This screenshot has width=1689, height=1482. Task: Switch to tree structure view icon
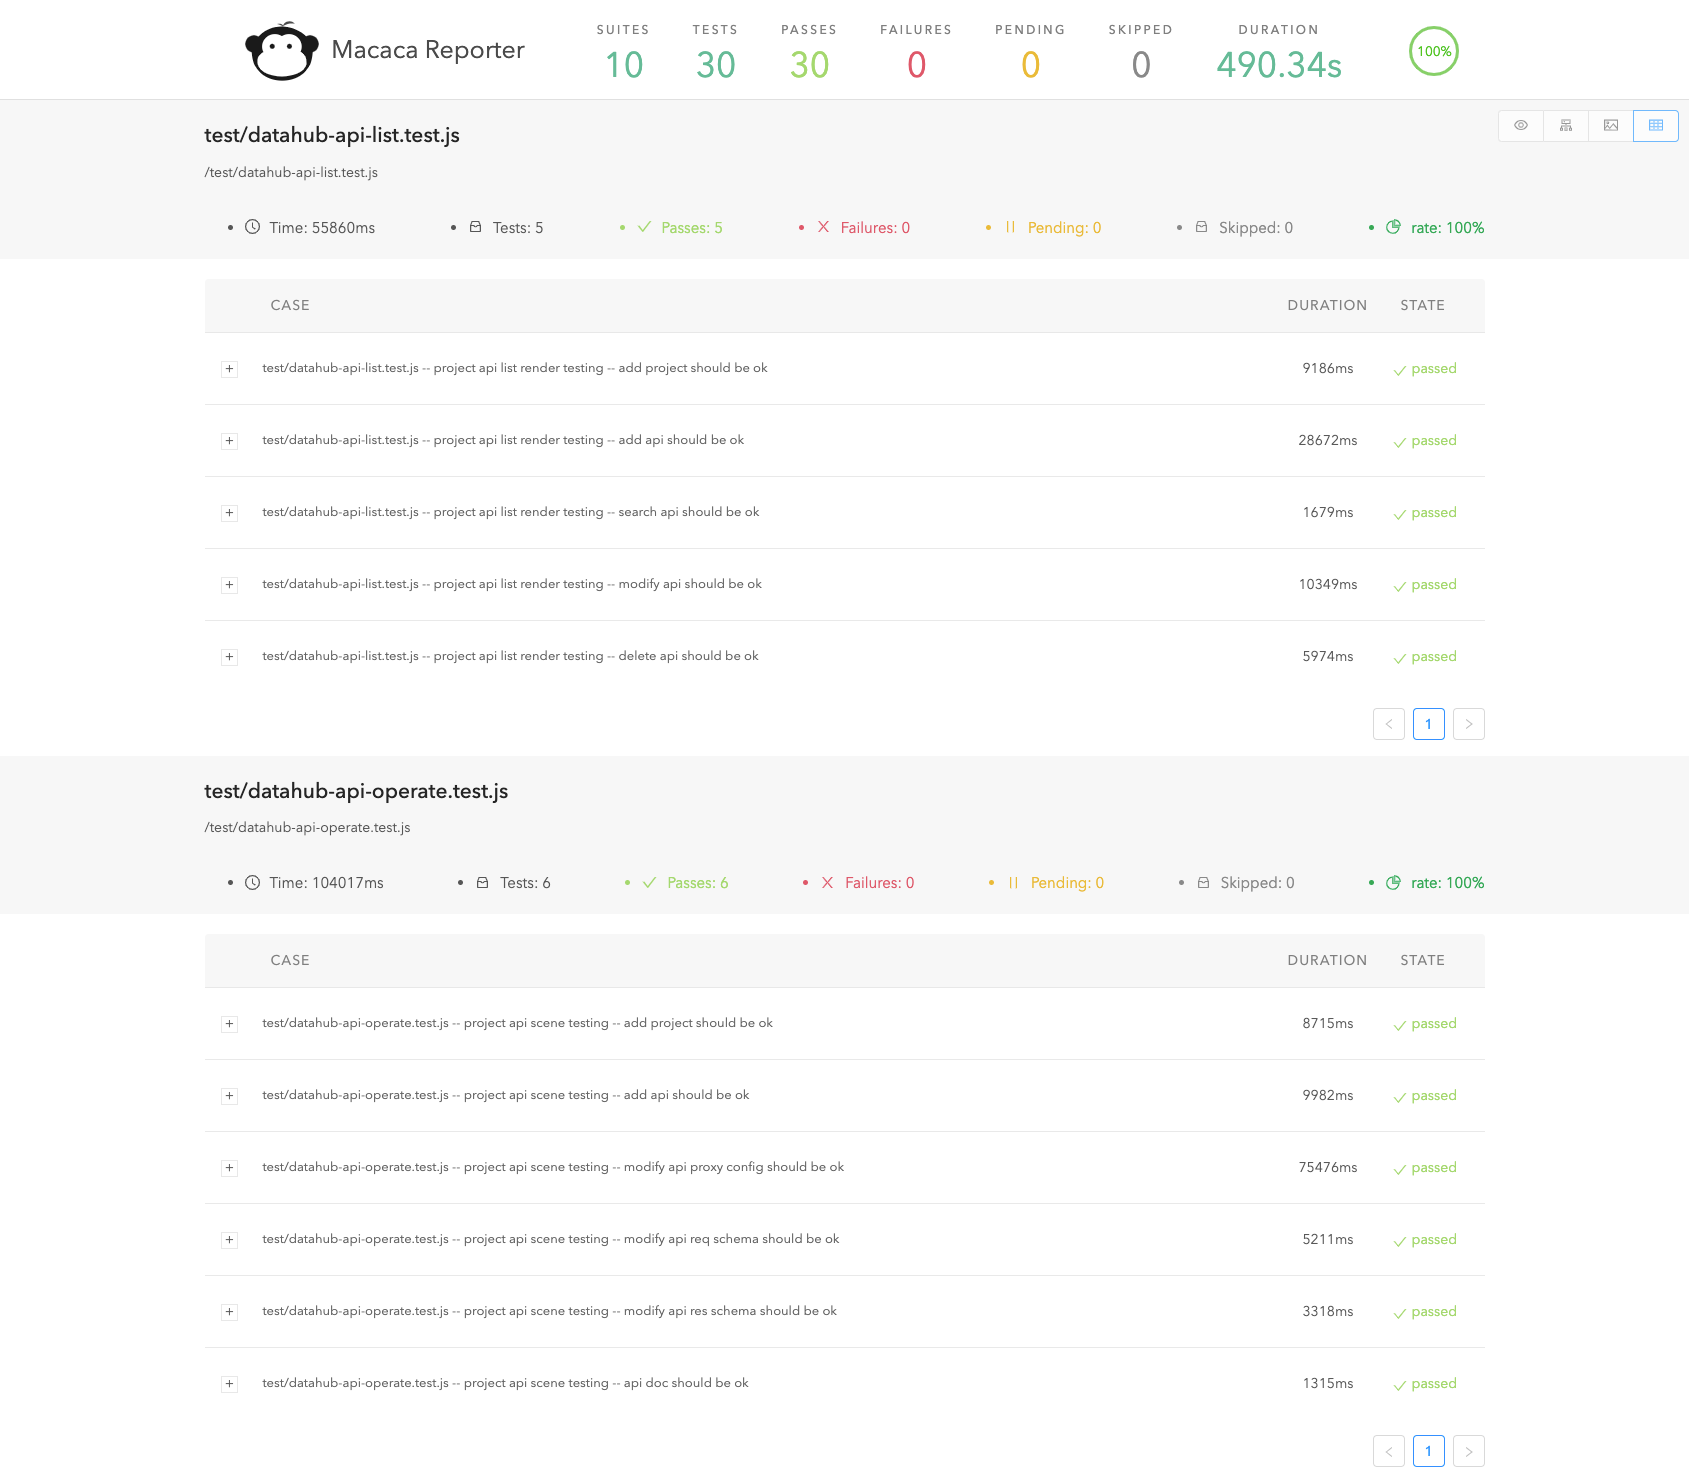click(1565, 126)
